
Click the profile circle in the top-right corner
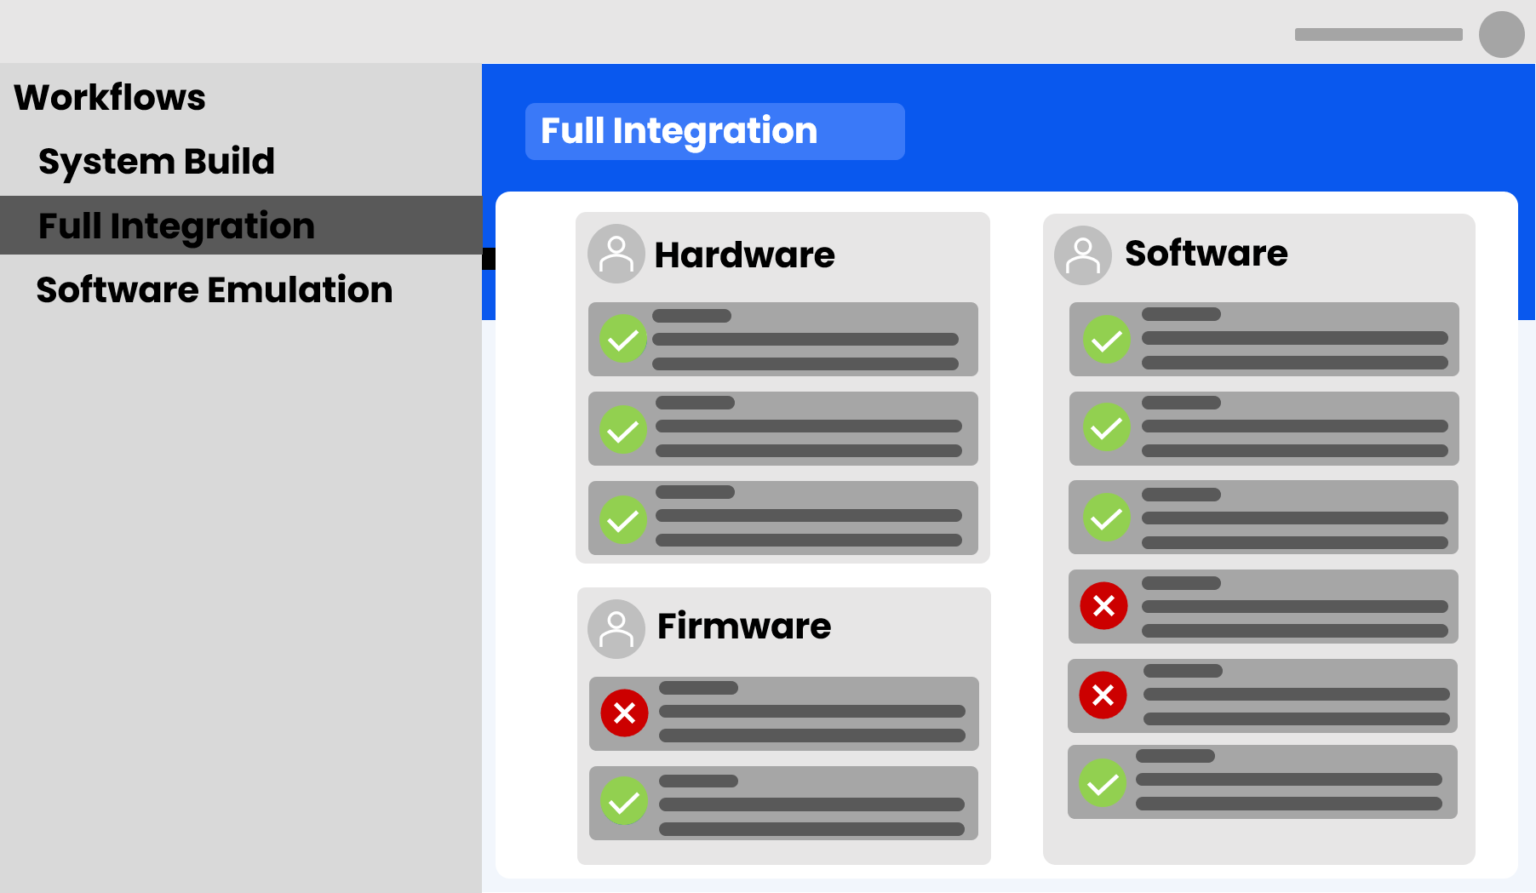tap(1501, 34)
